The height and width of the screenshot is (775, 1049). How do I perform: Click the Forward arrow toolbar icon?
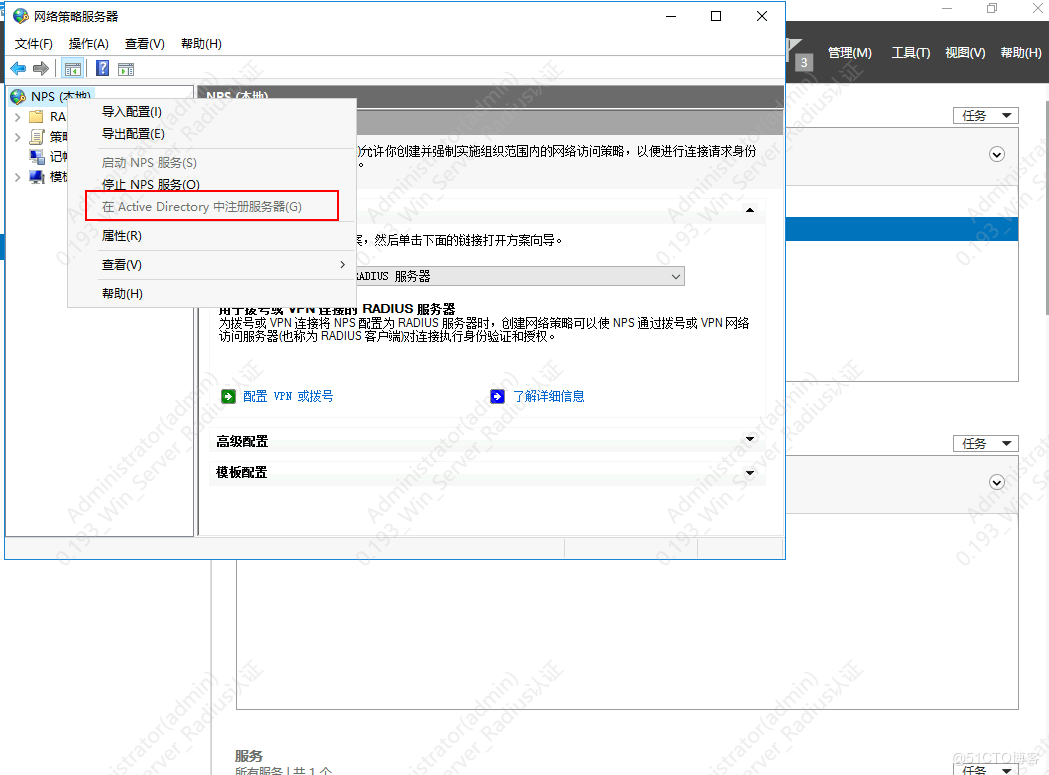[x=41, y=68]
